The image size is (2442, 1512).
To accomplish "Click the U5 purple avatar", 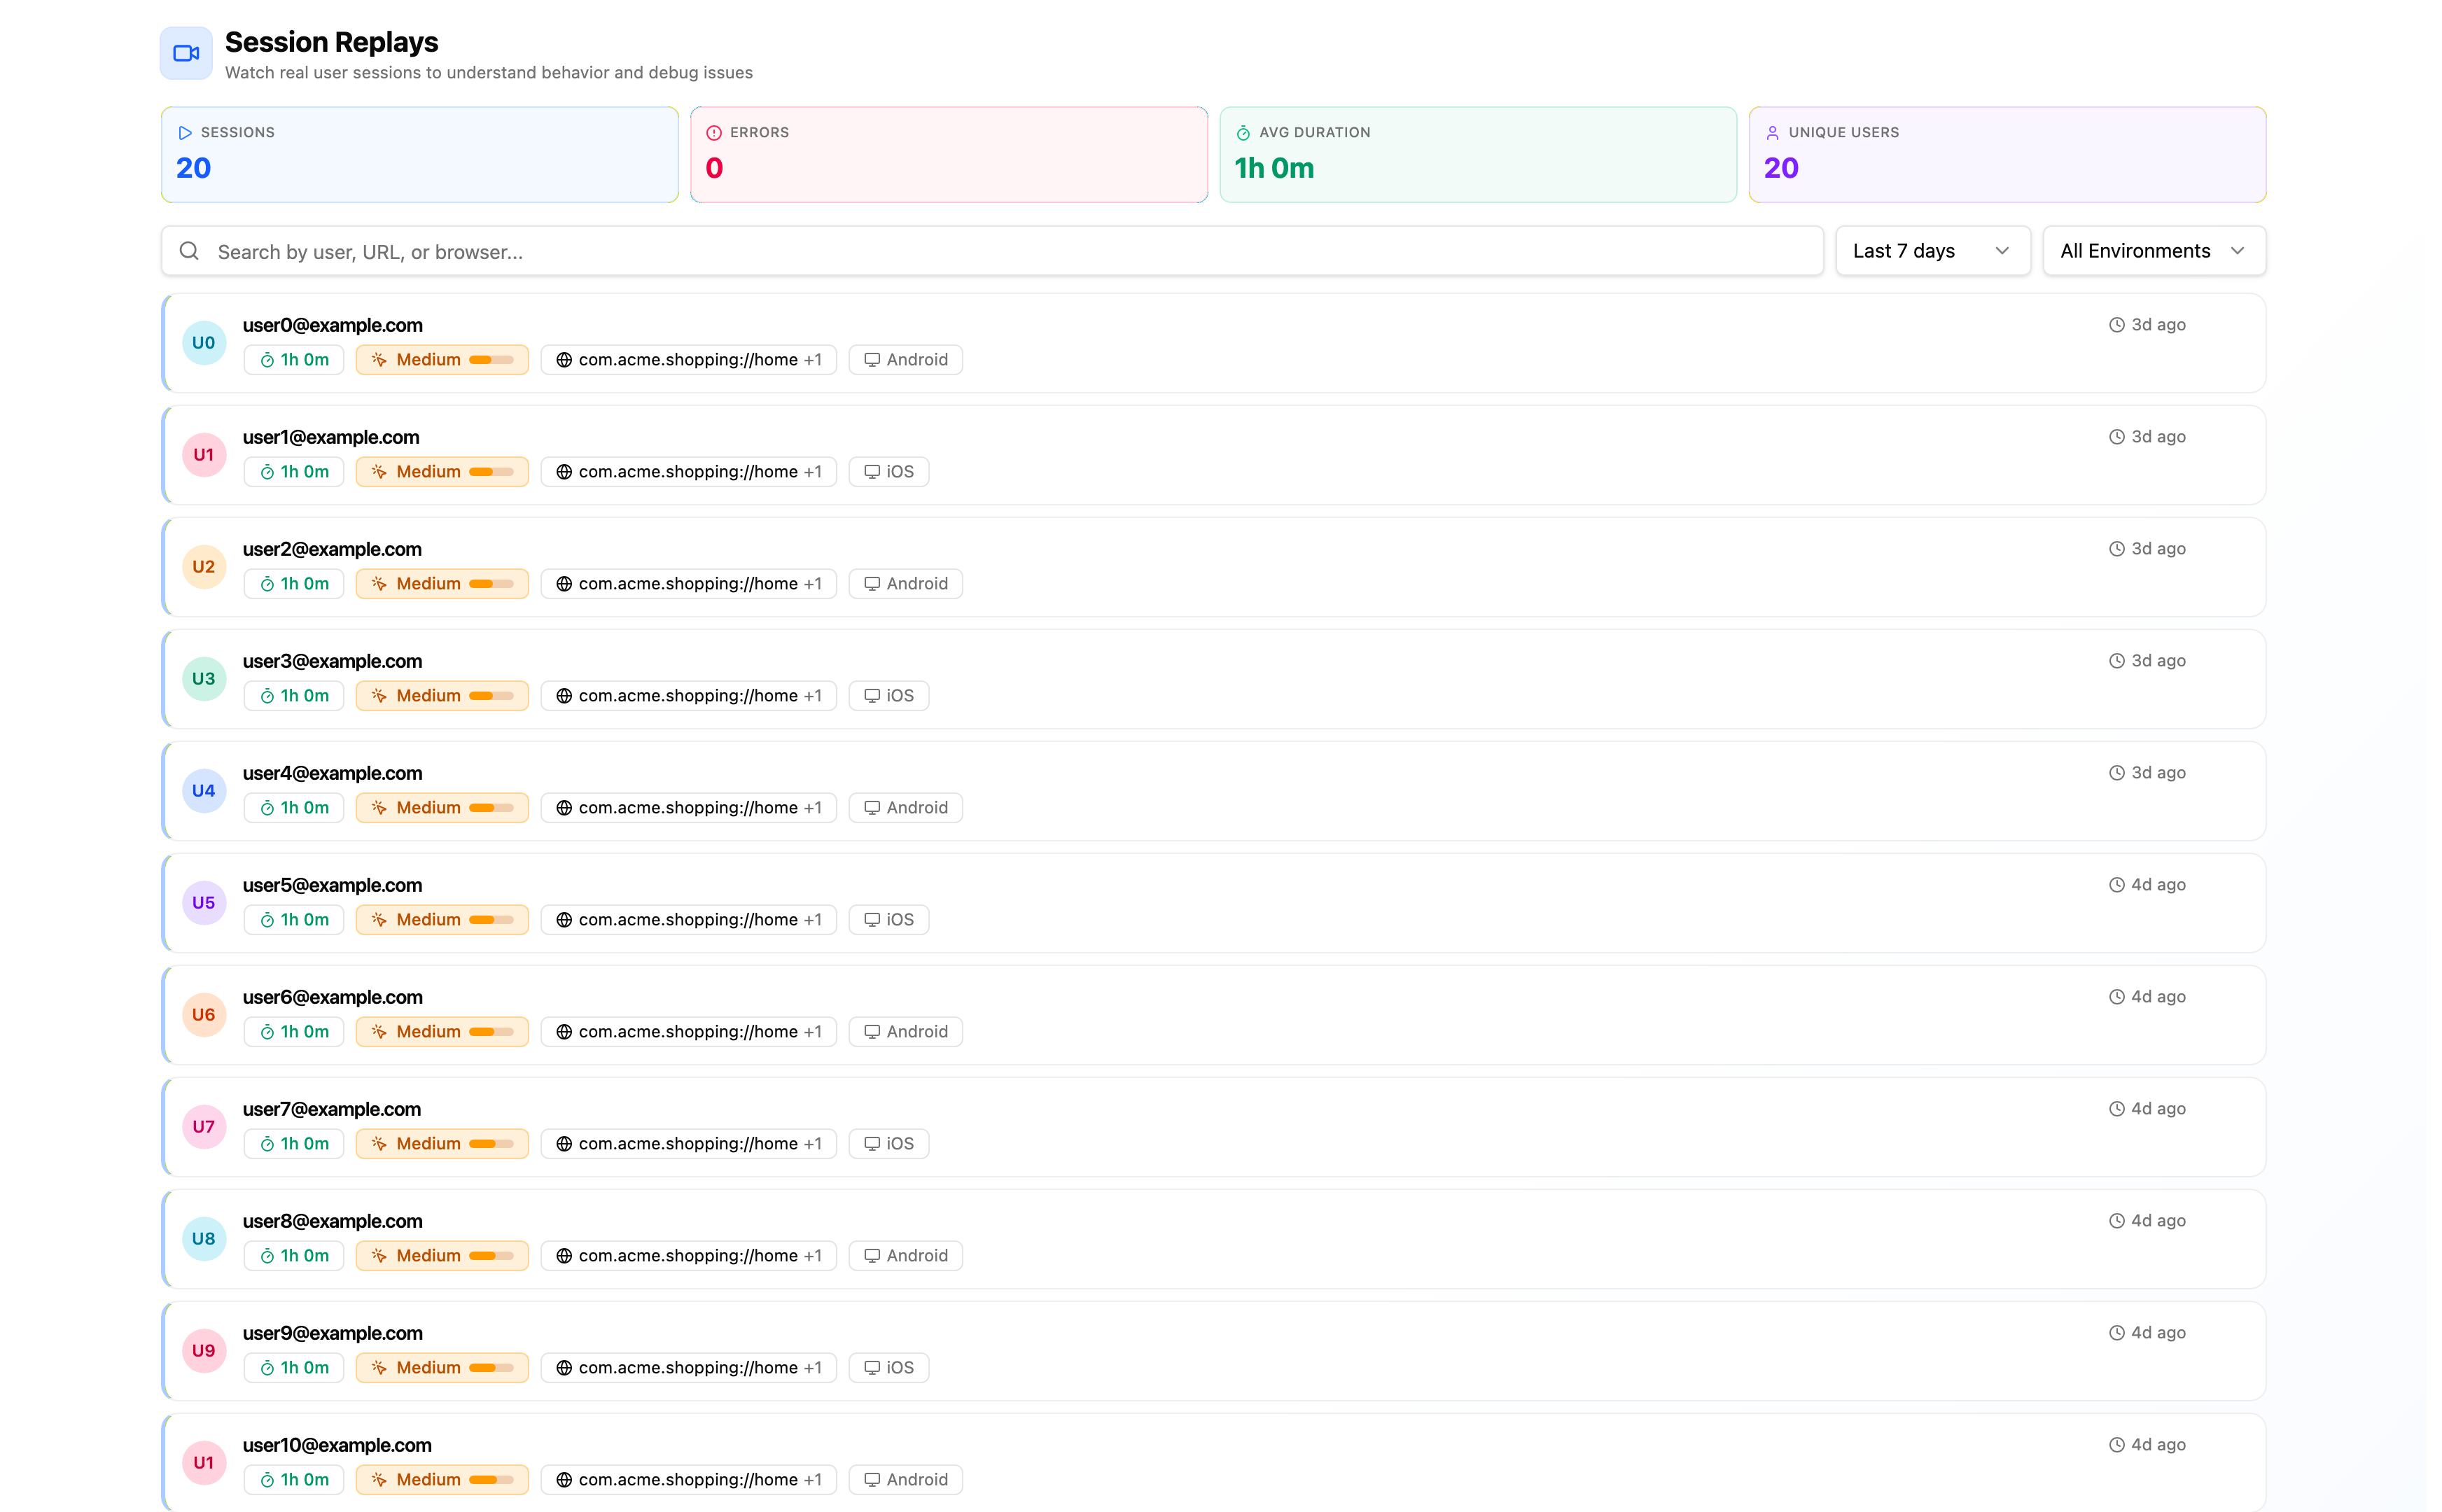I will (204, 903).
